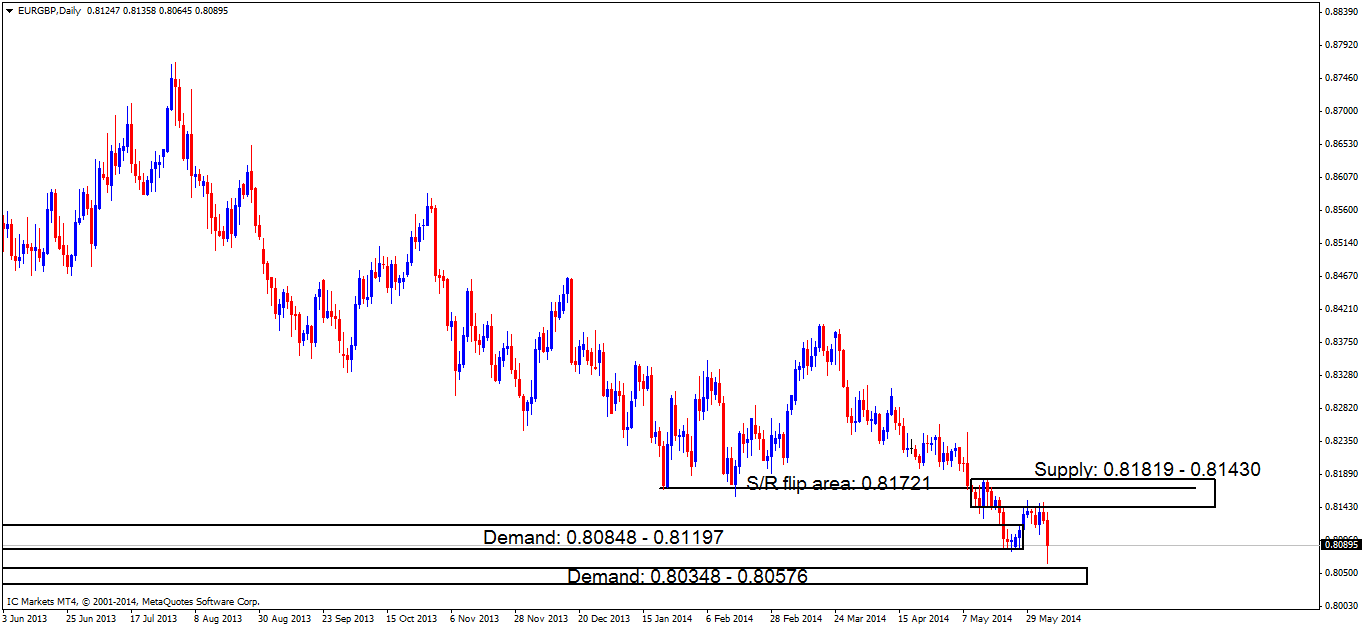This screenshot has height=627, width=1362.
Task: Click the 6 Feb 2014 date label
Action: point(732,618)
